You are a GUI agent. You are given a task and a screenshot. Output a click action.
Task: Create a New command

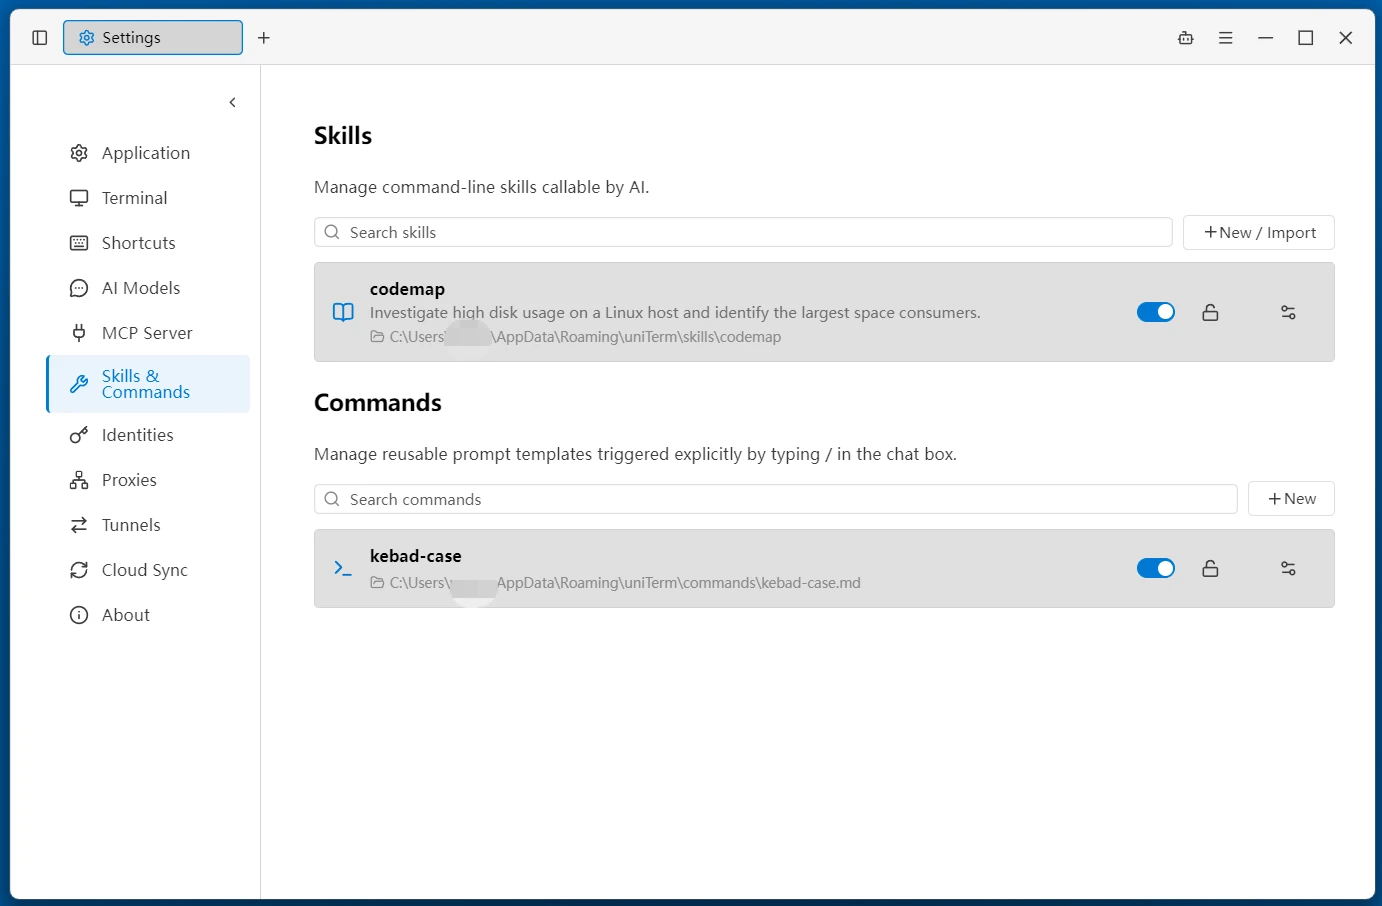[x=1291, y=498]
